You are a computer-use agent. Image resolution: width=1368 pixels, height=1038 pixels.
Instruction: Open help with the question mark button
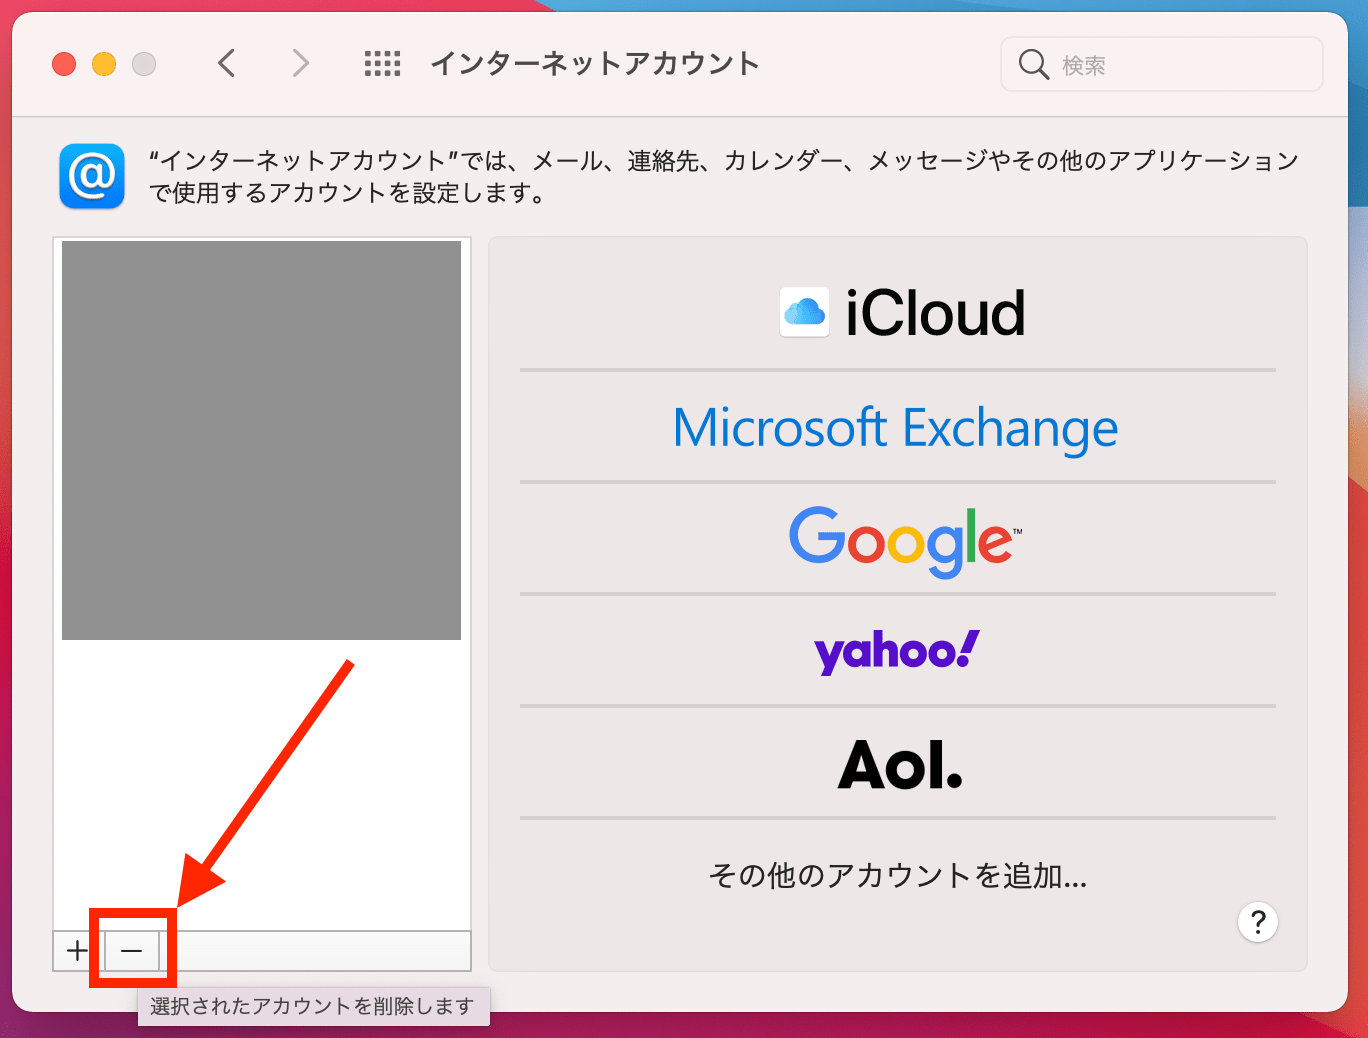coord(1258,922)
